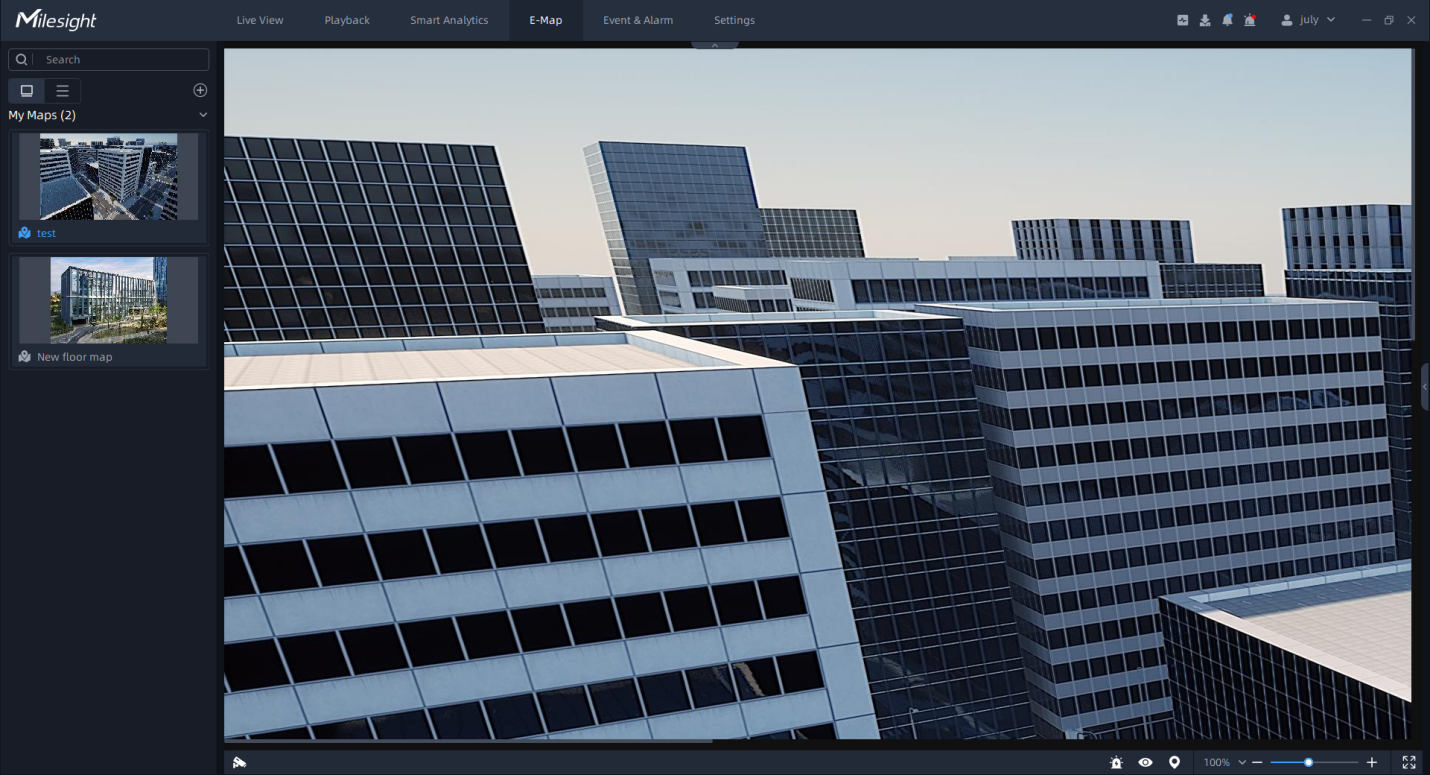Restore down the Milesight window
Viewport: 1430px width, 775px height.
pos(1389,20)
